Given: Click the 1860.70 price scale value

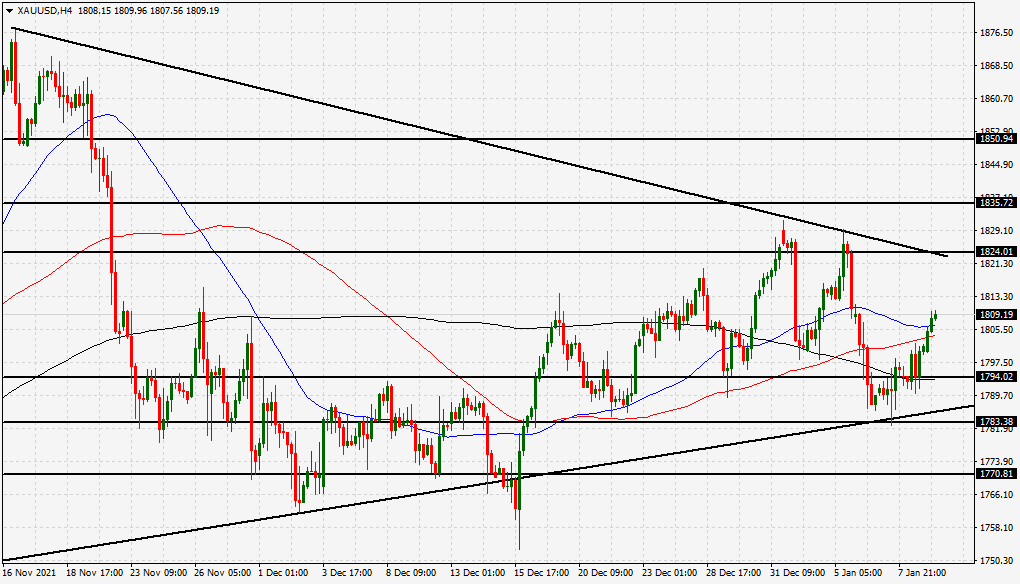Looking at the screenshot, I should click(996, 99).
